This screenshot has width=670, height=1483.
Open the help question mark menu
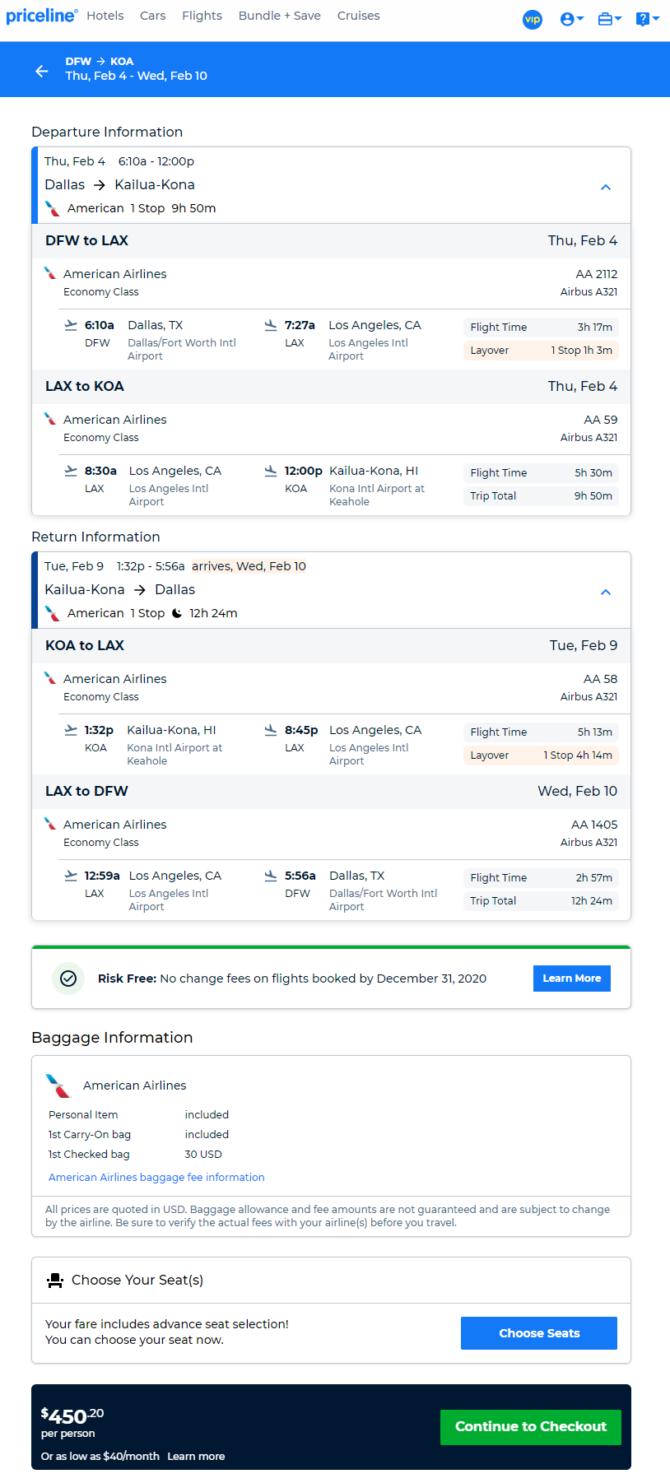coord(647,19)
